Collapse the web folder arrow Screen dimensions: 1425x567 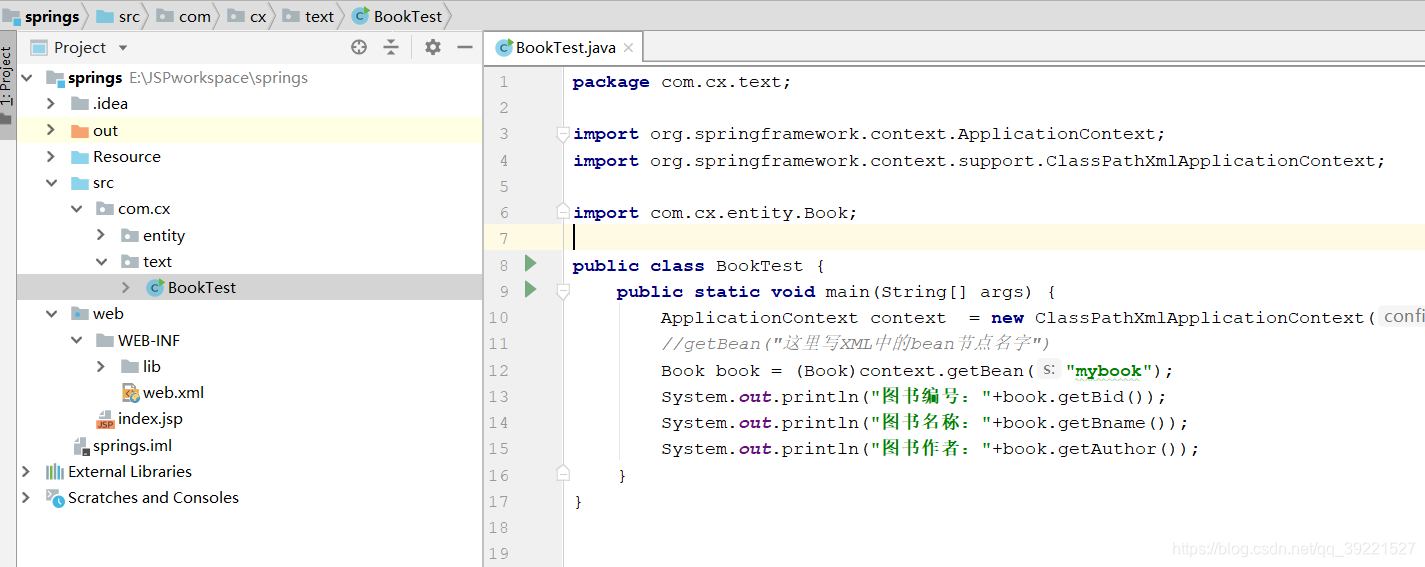pos(51,314)
